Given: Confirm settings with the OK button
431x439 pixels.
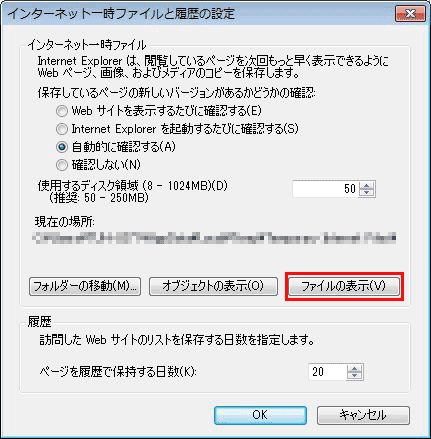Looking at the screenshot, I should click(260, 415).
